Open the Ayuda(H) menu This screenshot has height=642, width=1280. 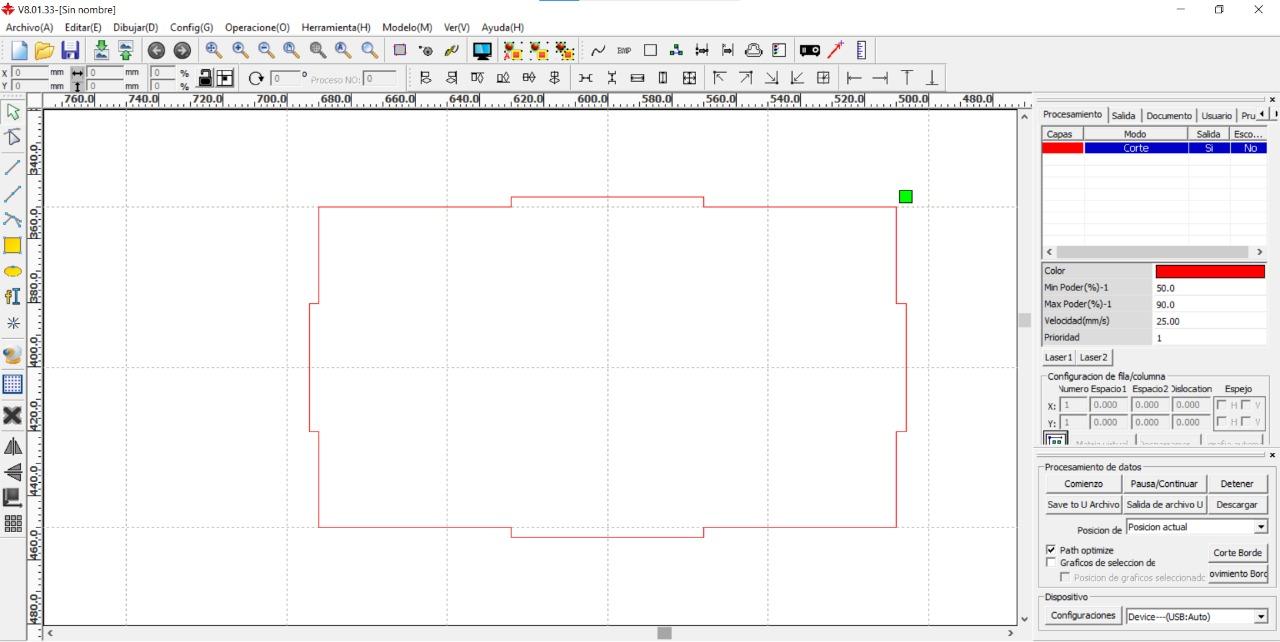click(x=502, y=27)
